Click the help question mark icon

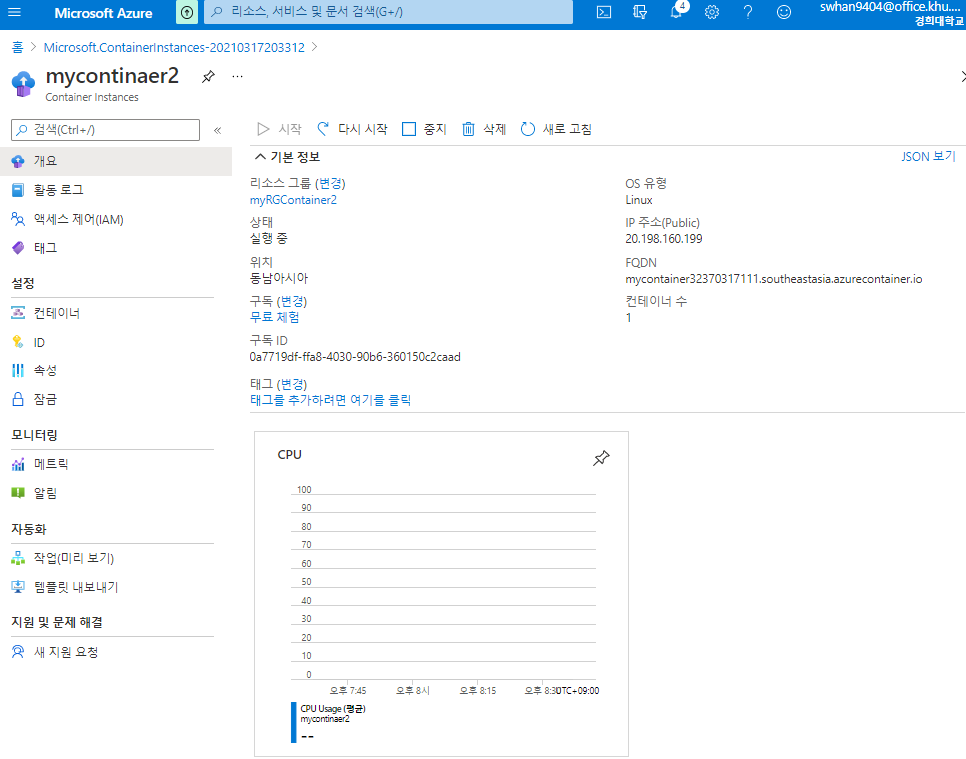click(x=747, y=12)
